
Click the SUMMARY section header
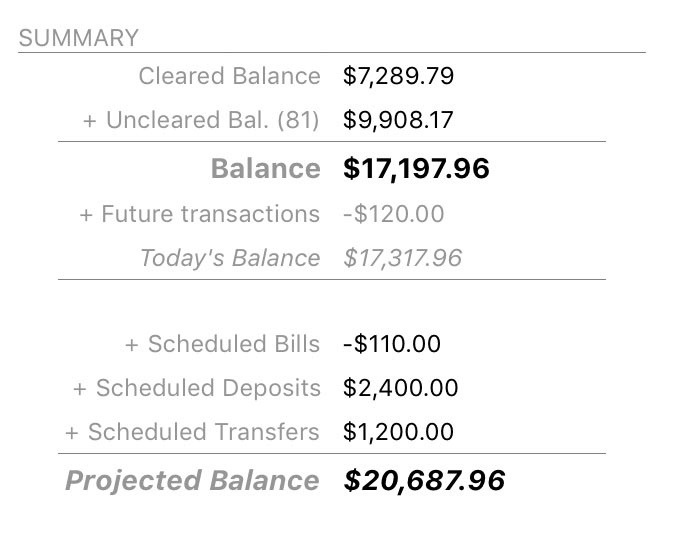click(78, 39)
